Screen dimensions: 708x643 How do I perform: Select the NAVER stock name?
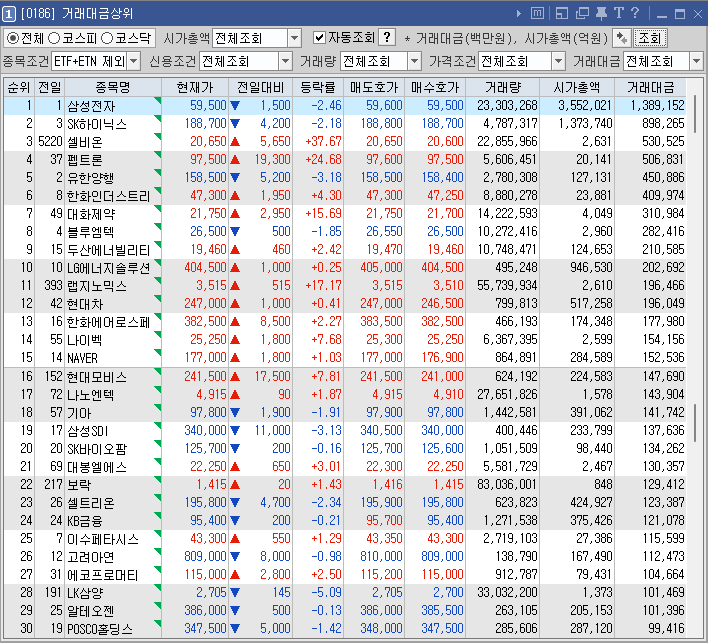tap(82, 359)
